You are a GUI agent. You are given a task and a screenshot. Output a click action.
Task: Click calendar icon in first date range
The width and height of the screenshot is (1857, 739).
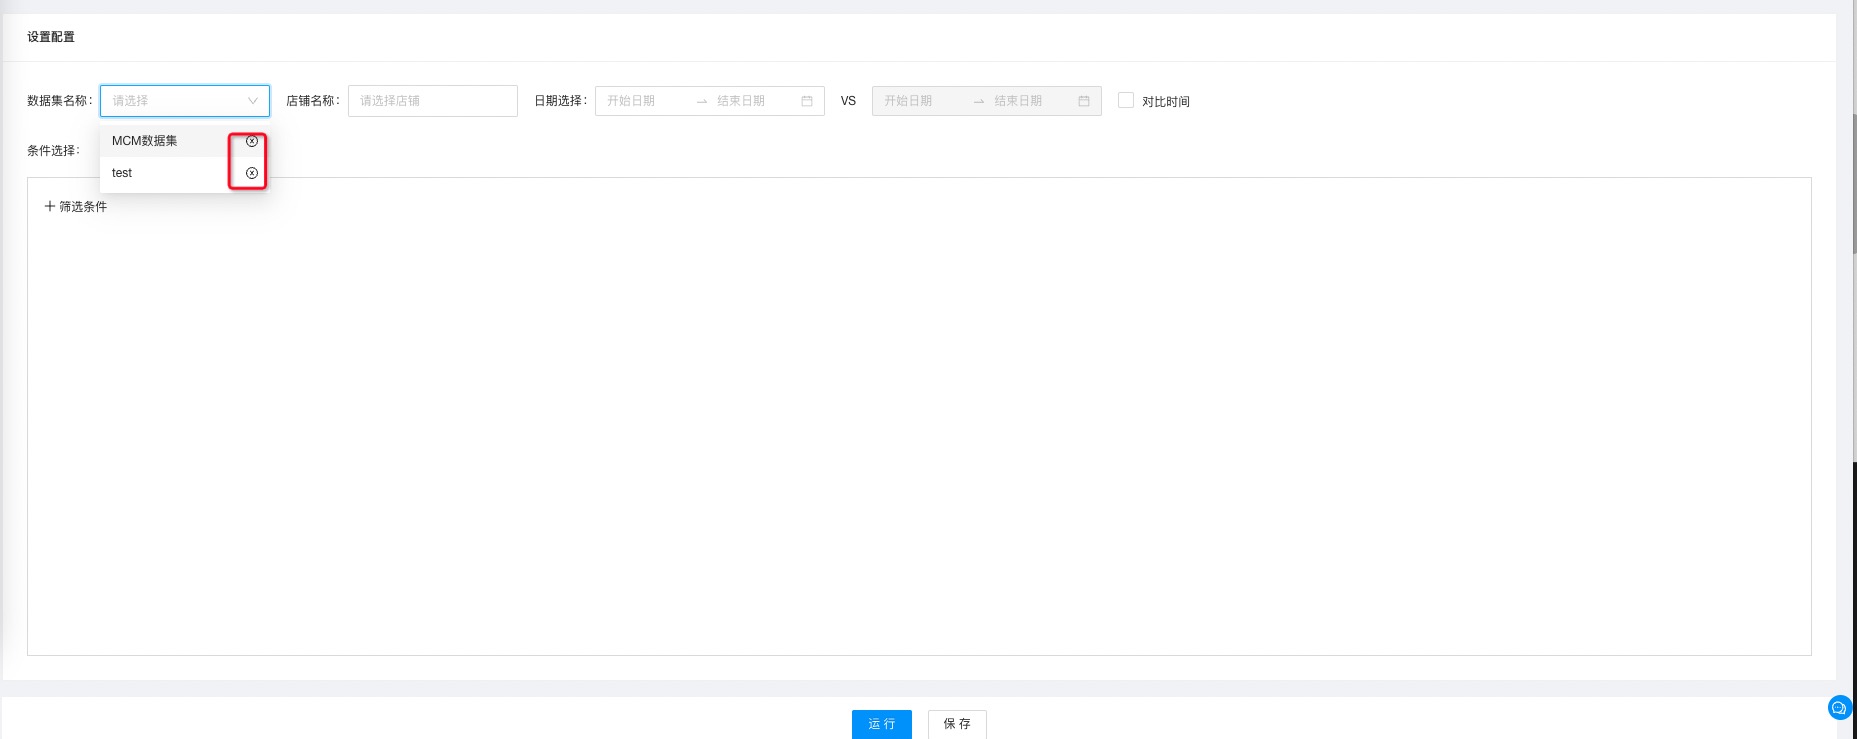pos(807,101)
